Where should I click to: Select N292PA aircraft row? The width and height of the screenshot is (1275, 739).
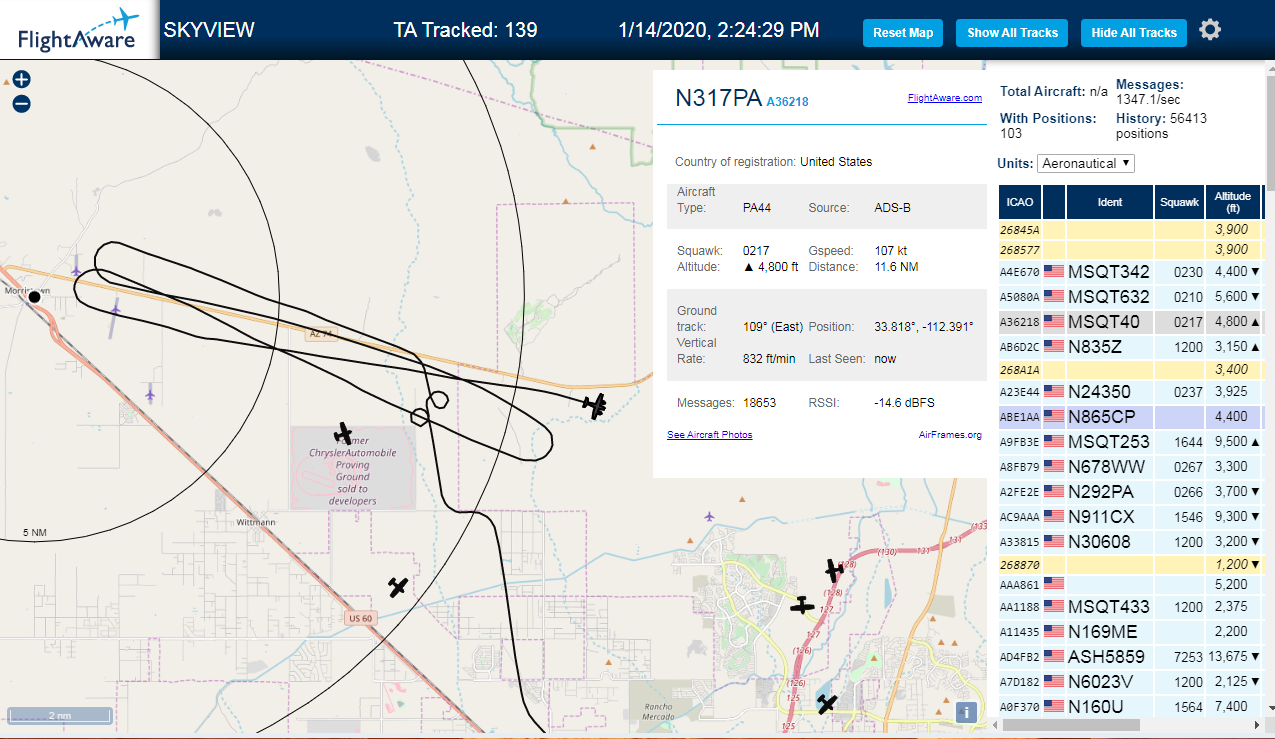1130,492
